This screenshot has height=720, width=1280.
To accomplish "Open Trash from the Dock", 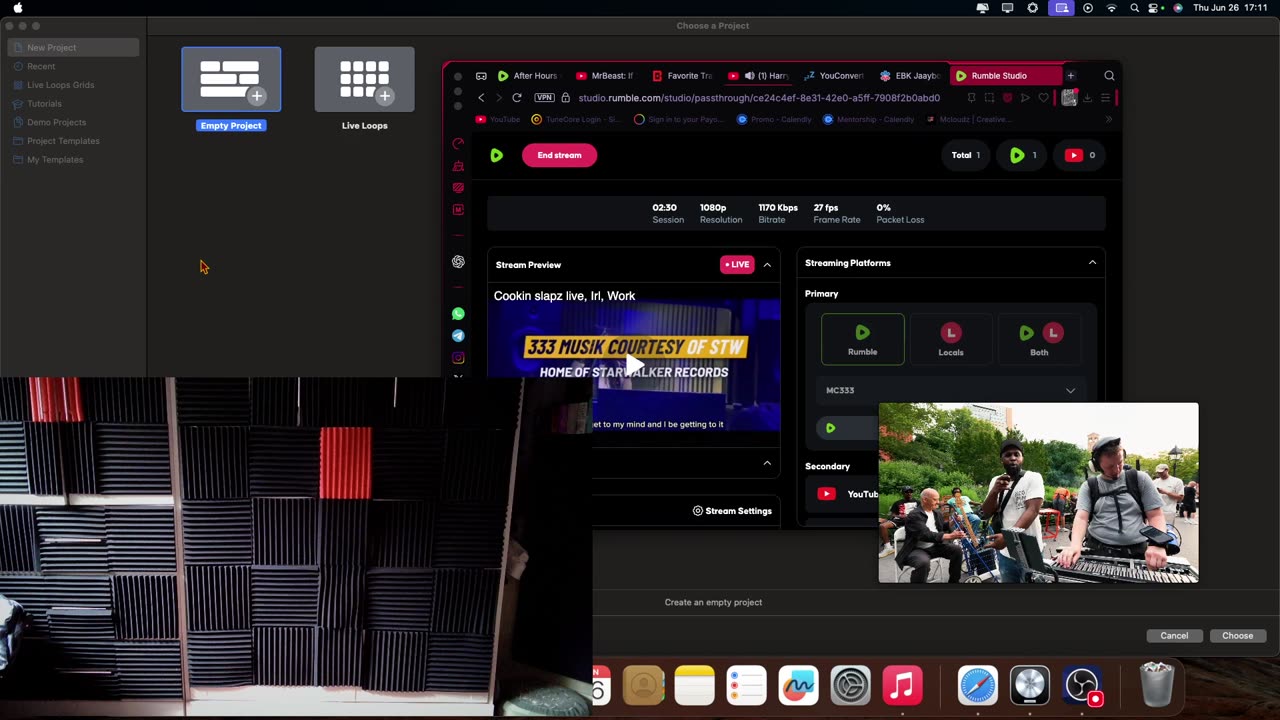I will point(1157,684).
